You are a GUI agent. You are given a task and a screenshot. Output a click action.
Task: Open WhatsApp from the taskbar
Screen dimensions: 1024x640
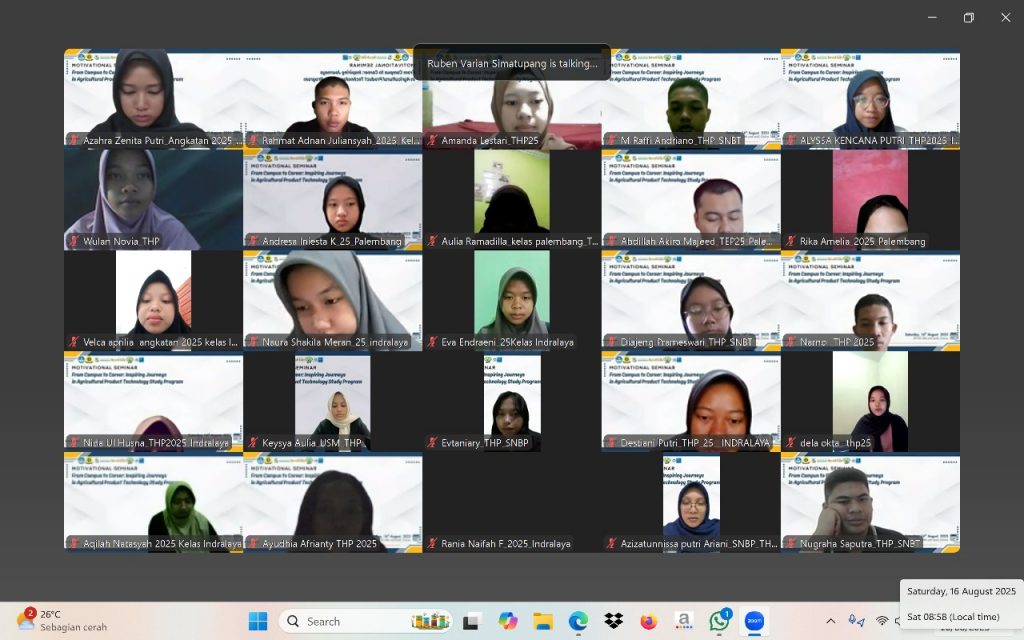[719, 621]
